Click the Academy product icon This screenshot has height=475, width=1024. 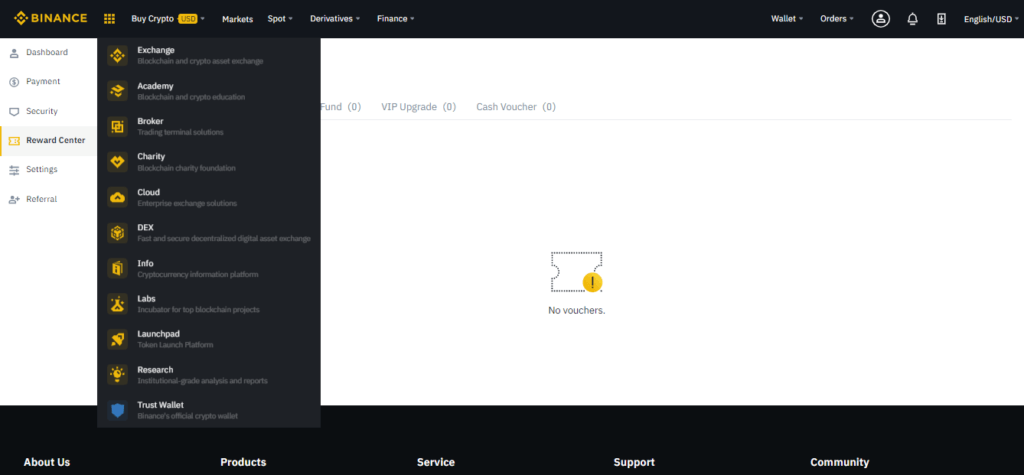pyautogui.click(x=118, y=91)
